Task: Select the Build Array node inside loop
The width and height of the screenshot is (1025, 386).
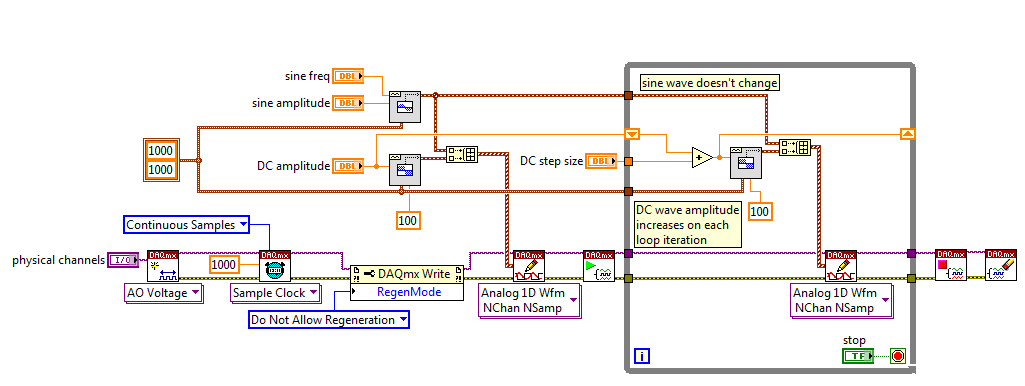Action: pos(796,147)
